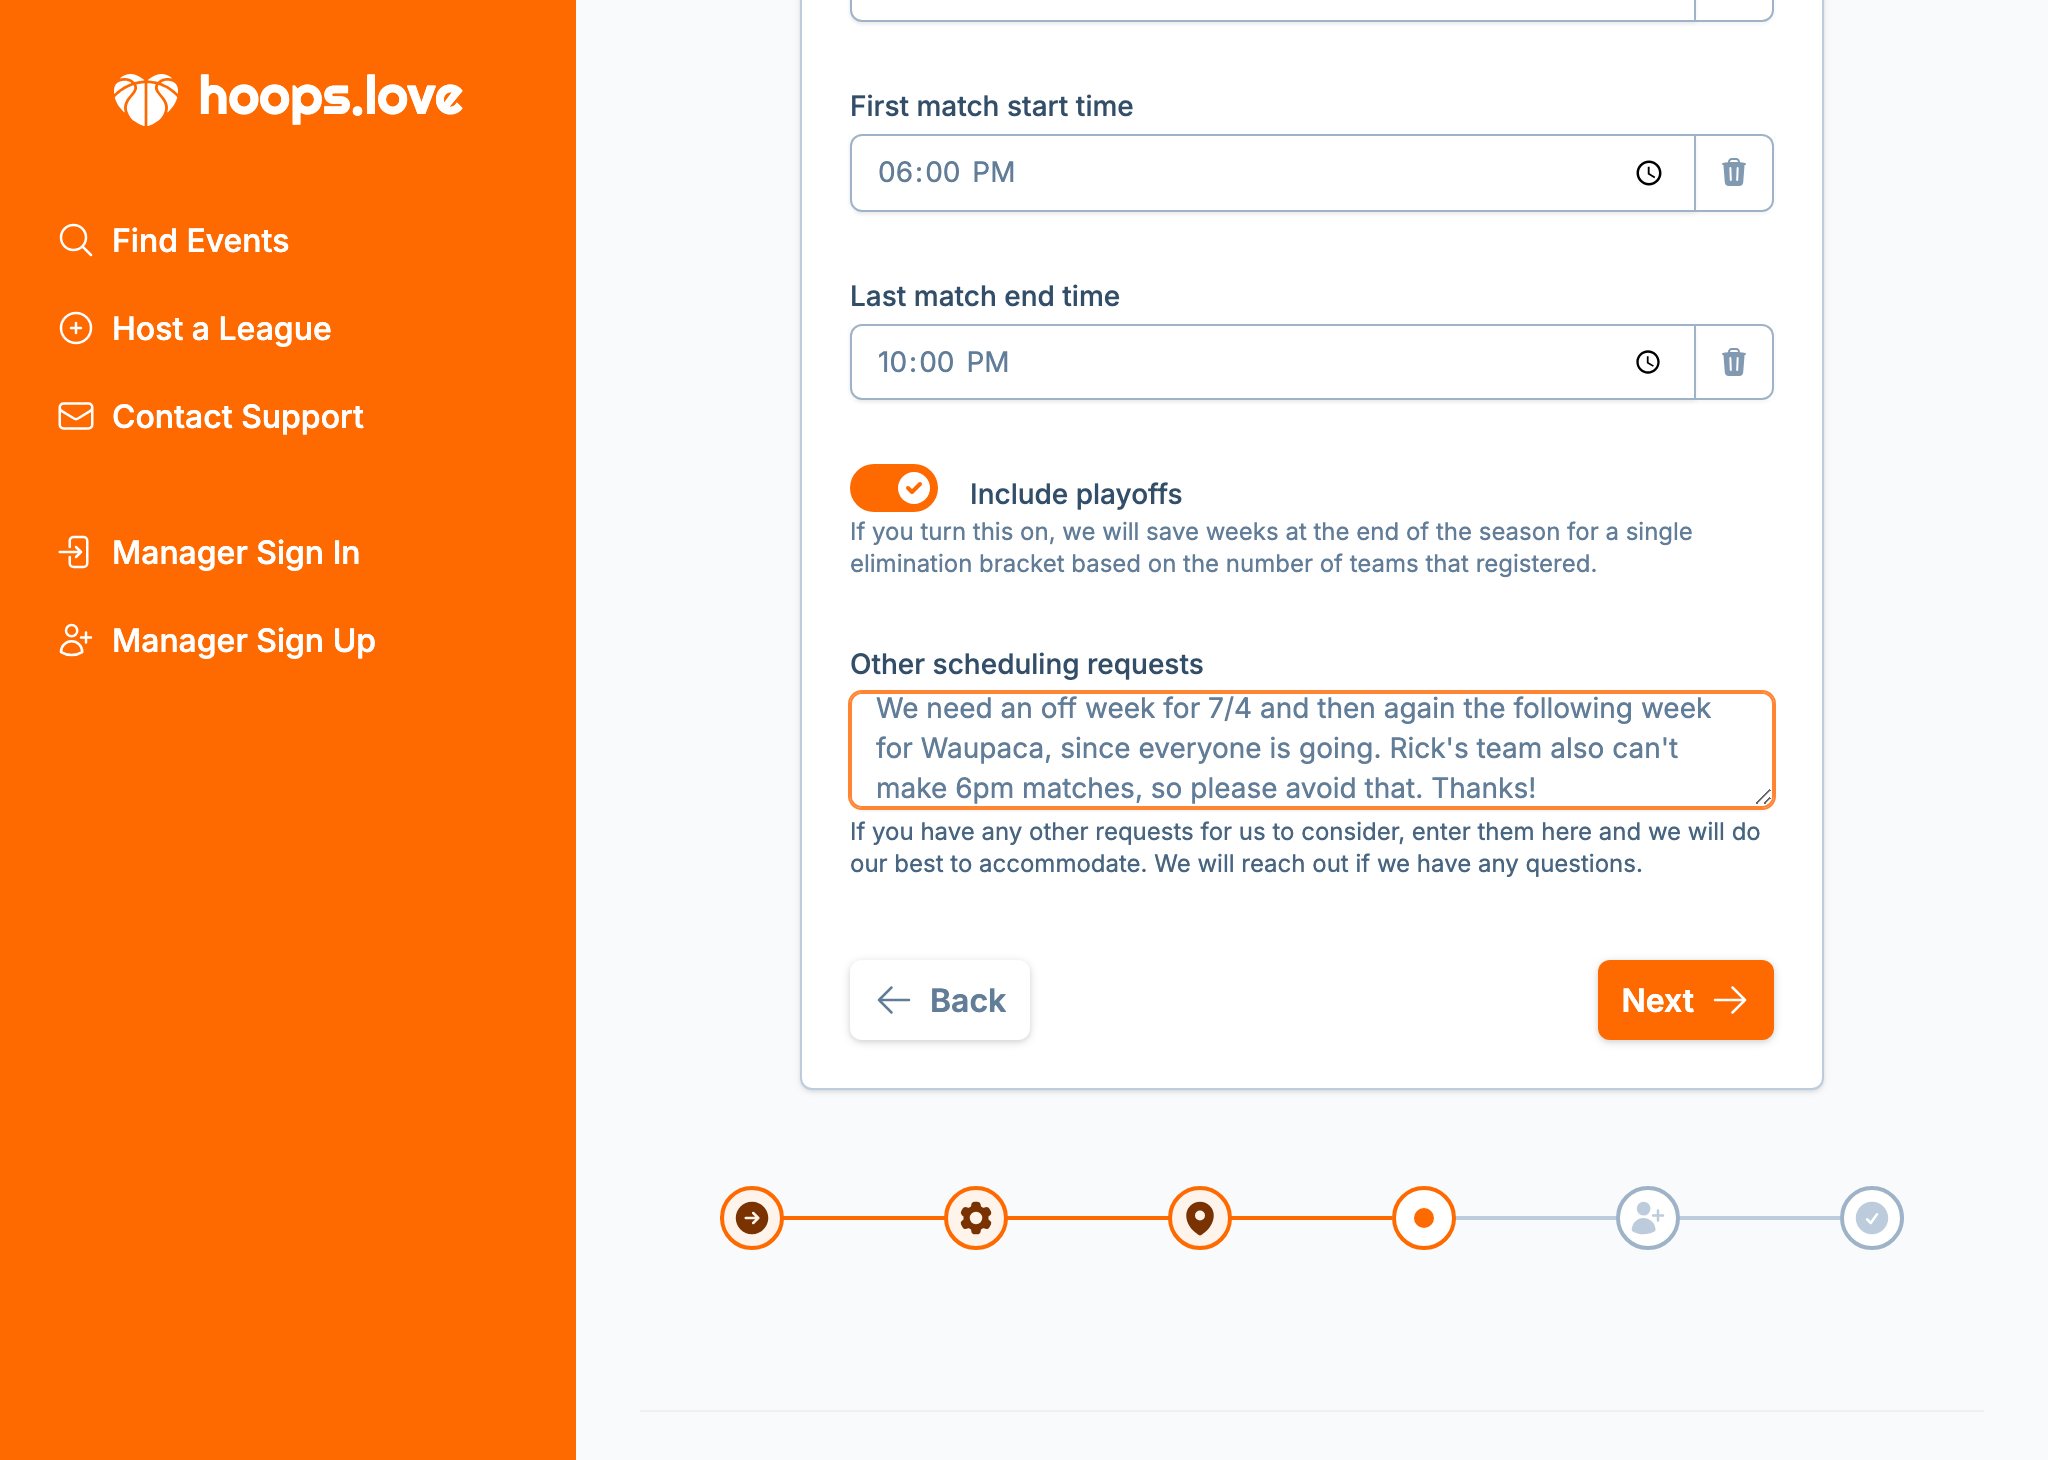This screenshot has height=1460, width=2048.
Task: Click the final checkmark step in the tracker
Action: [1872, 1218]
